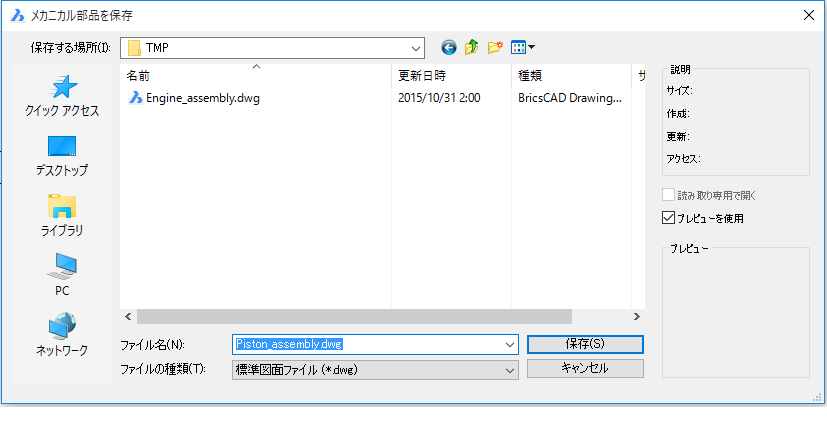
Task: Open ライブラリ in the sidebar
Action: click(x=62, y=215)
